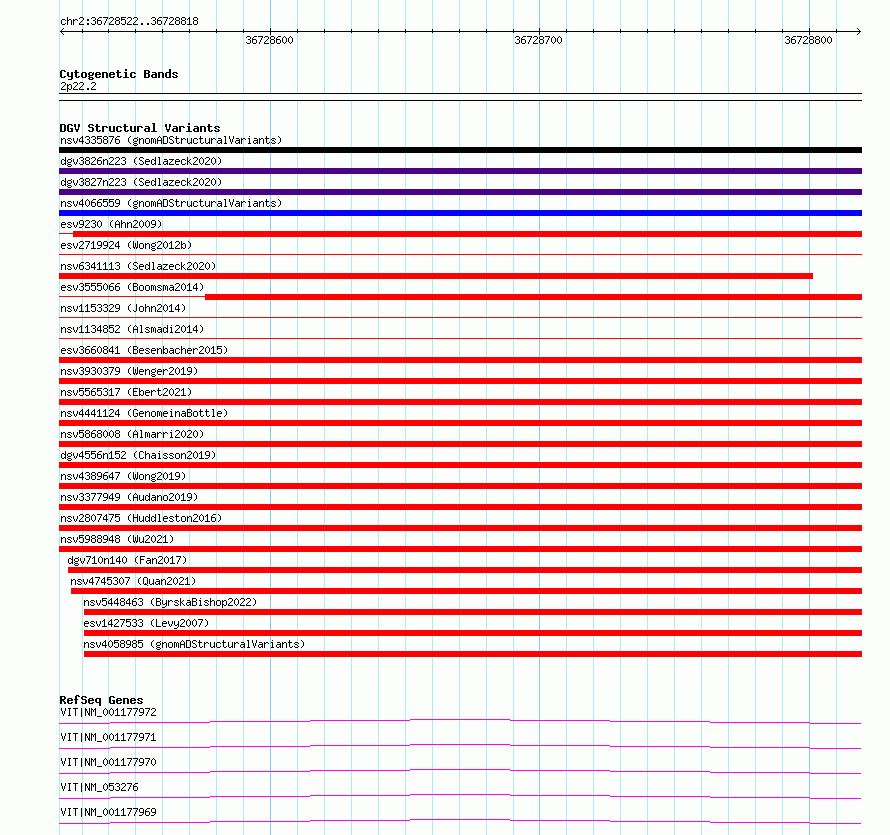Open variant nsv3930379 (Wenger2019)
The image size is (890, 835).
coord(129,371)
